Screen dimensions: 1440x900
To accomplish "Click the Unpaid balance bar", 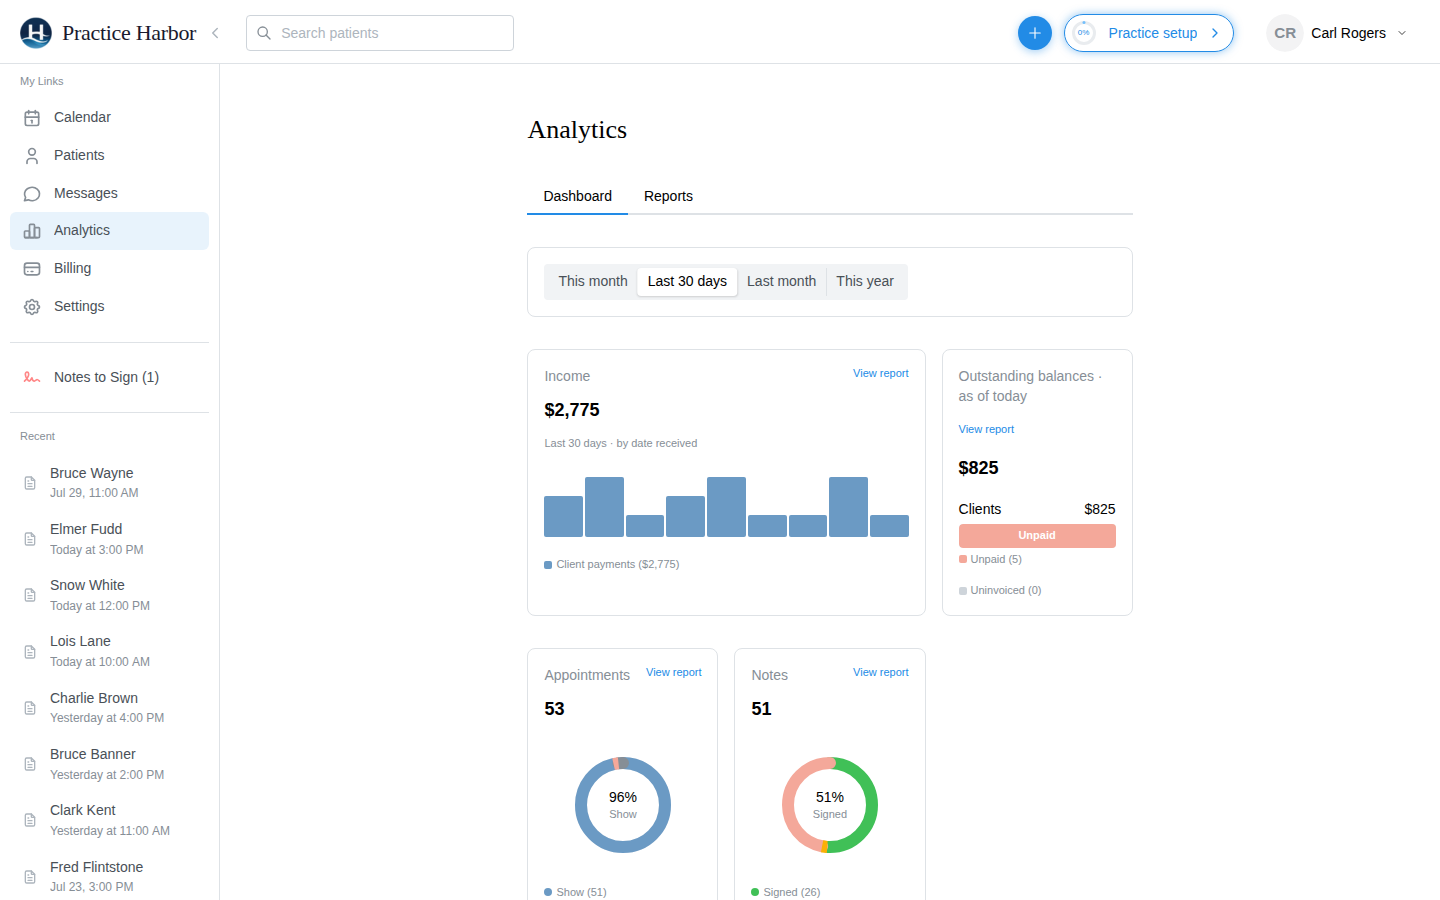I will pos(1037,536).
